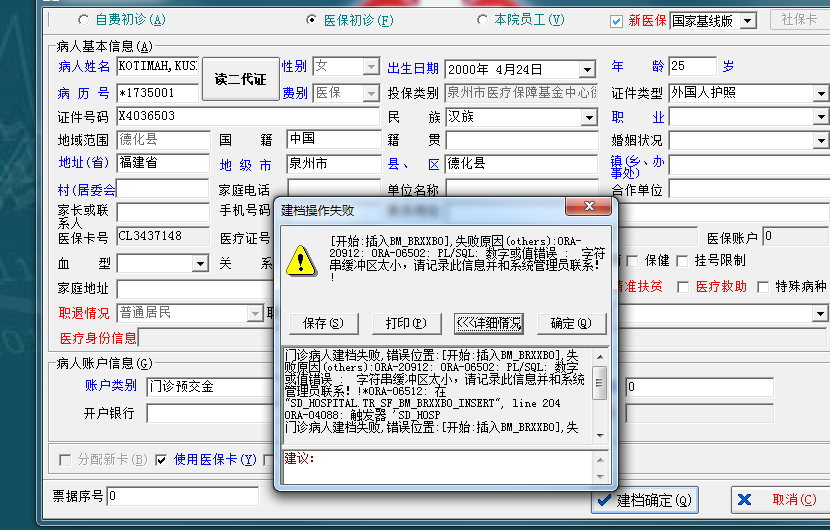The image size is (830, 530).
Task: Click the <<<详细情况 button
Action: click(489, 323)
